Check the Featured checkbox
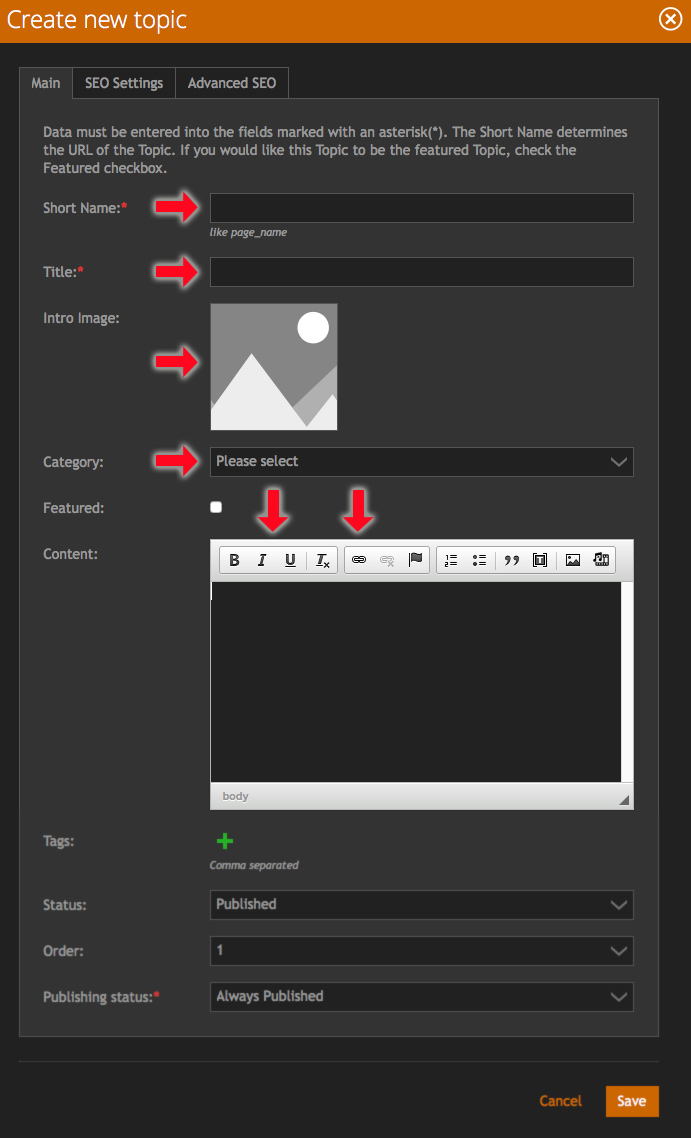Image resolution: width=691 pixels, height=1138 pixels. (x=216, y=507)
